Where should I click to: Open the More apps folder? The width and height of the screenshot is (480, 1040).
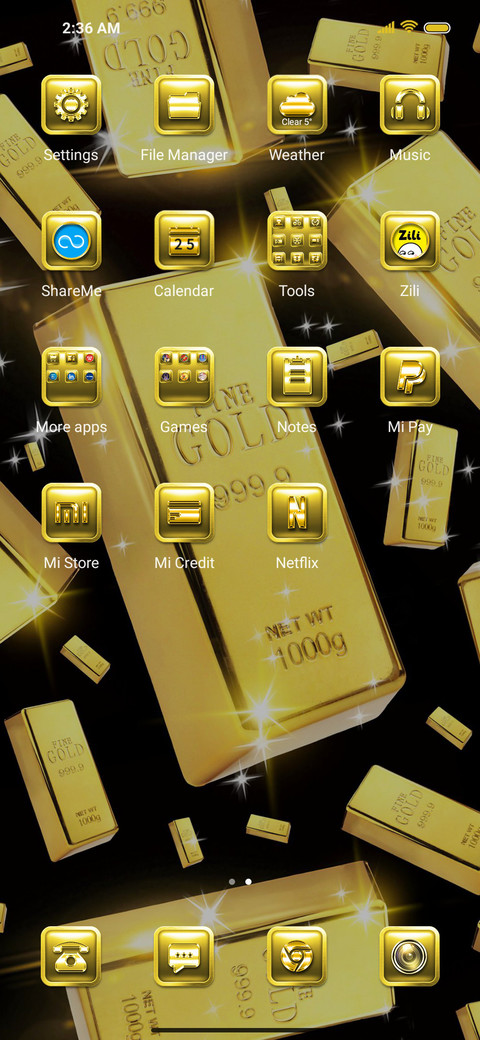[71, 377]
